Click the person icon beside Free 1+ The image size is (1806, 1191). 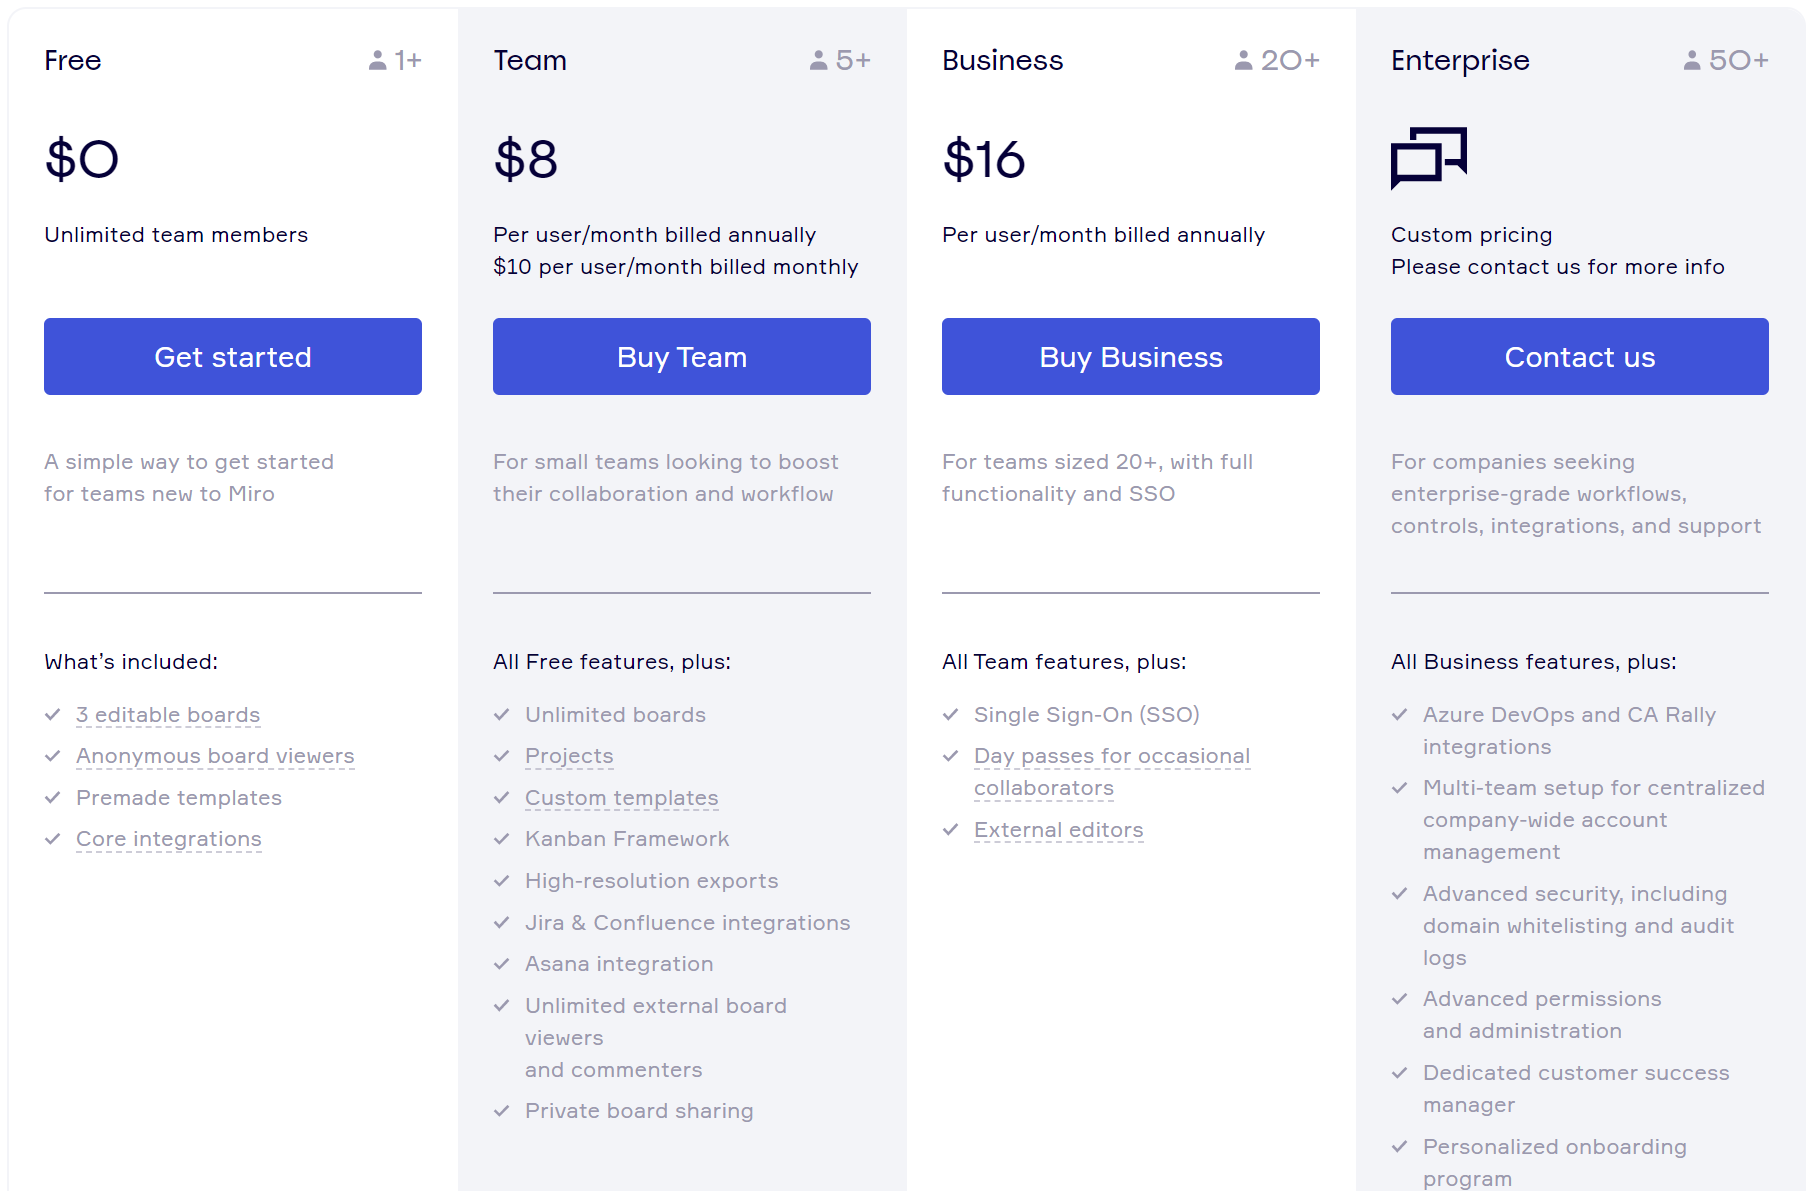click(x=377, y=61)
